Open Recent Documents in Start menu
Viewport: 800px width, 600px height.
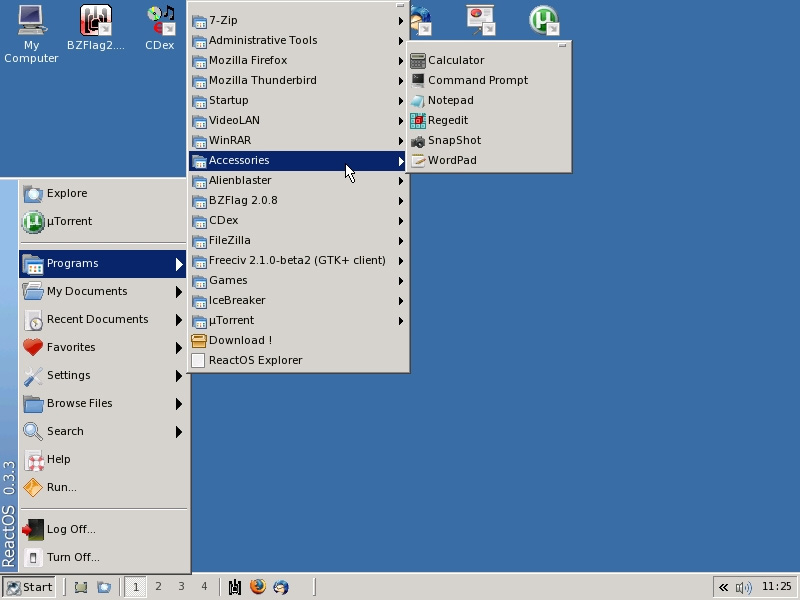[x=103, y=319]
